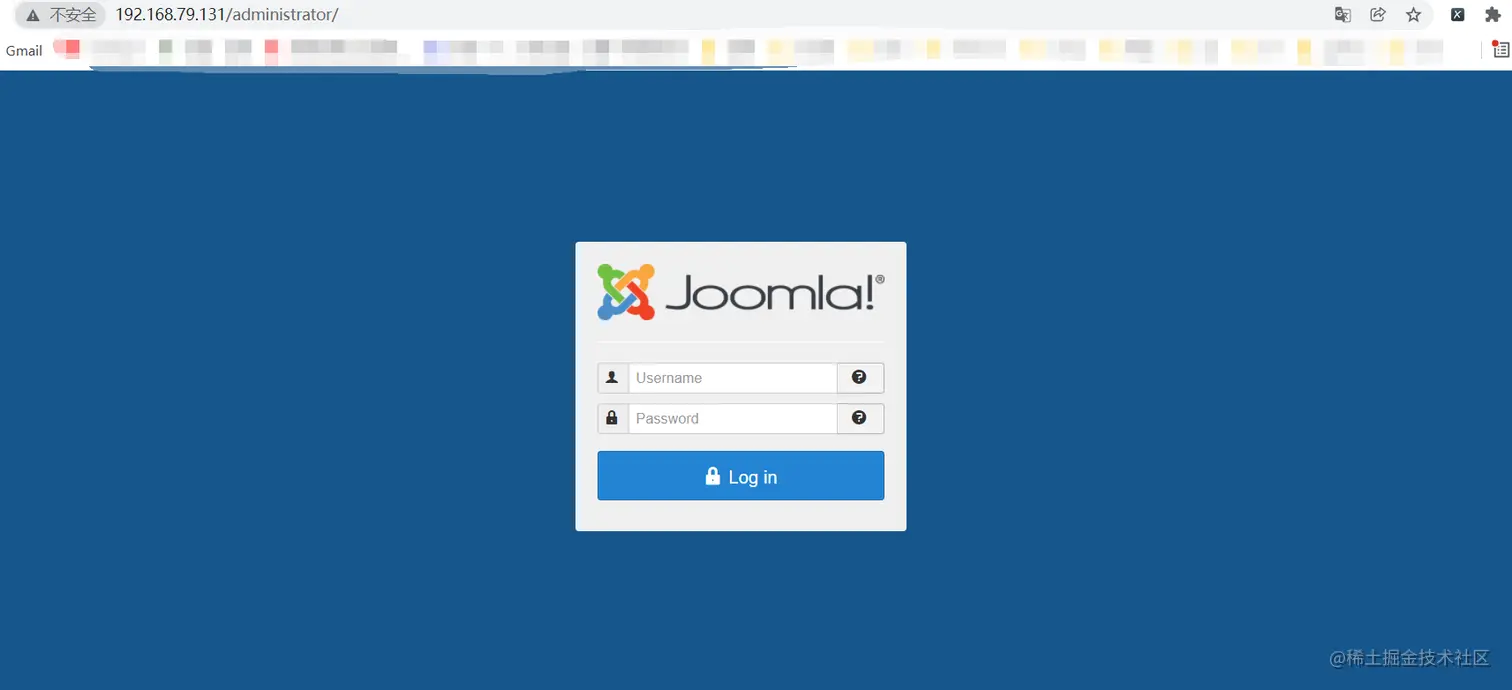The width and height of the screenshot is (1512, 690).
Task: Click the user icon beside Username field
Action: [613, 378]
